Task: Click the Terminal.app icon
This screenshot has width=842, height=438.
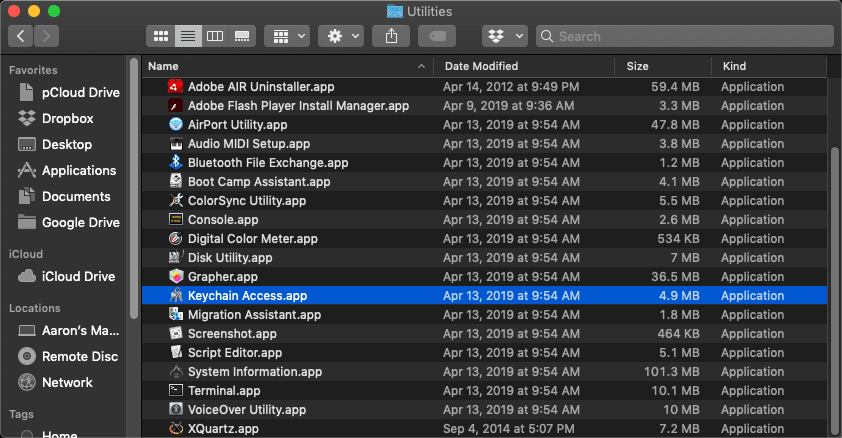Action: 176,391
